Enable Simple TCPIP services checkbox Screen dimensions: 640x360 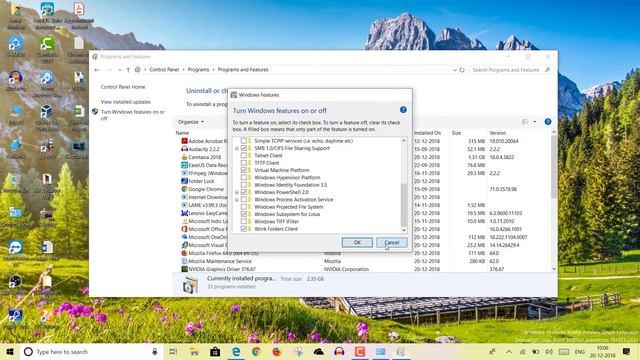click(244, 141)
